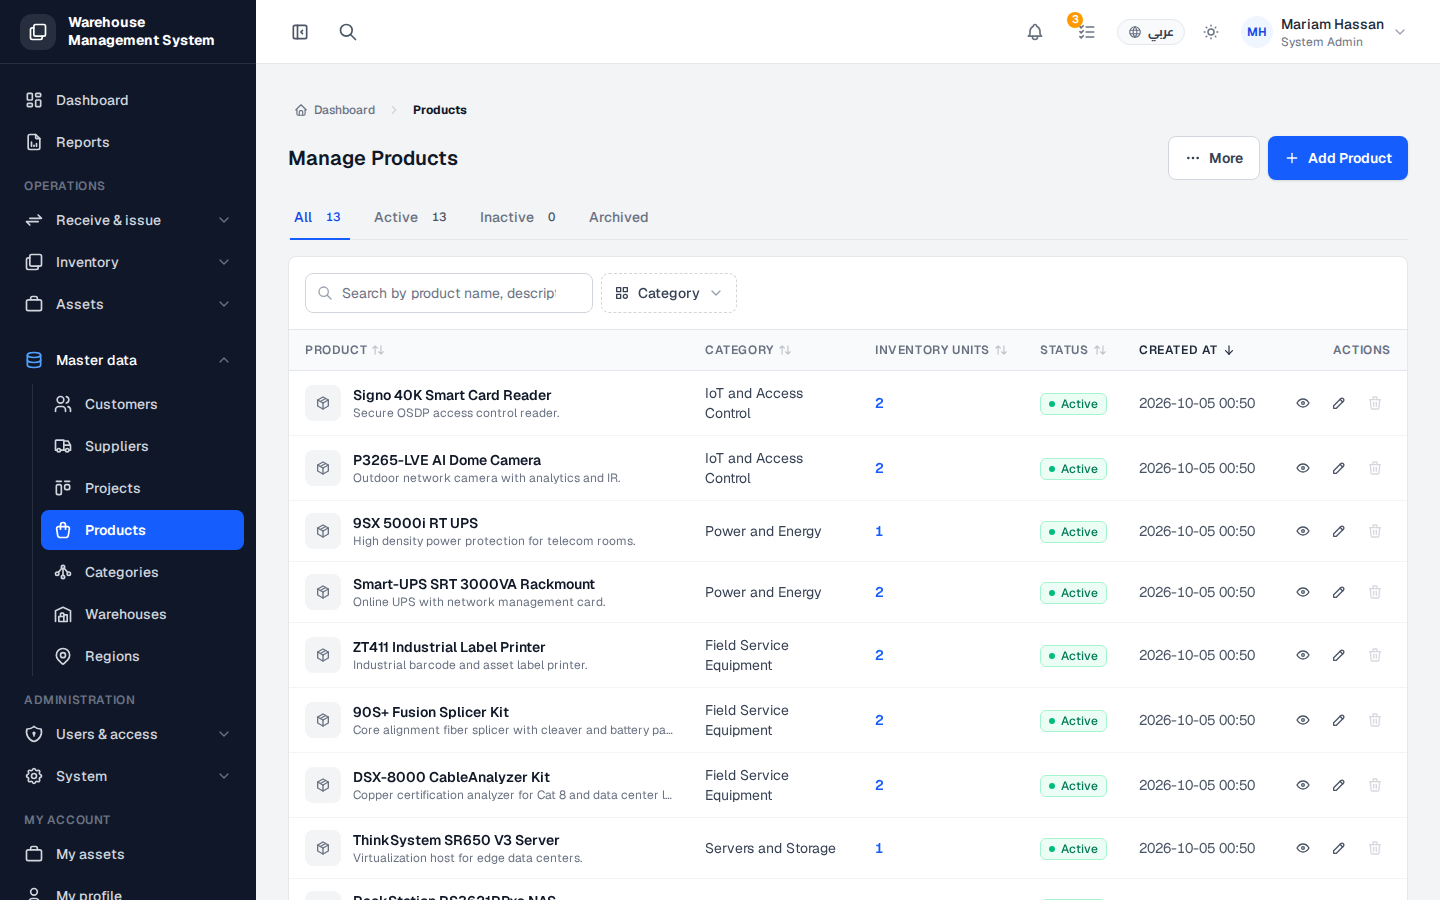Open the Mariam Hassan user menu
Image resolution: width=1440 pixels, height=900 pixels.
pyautogui.click(x=1325, y=32)
